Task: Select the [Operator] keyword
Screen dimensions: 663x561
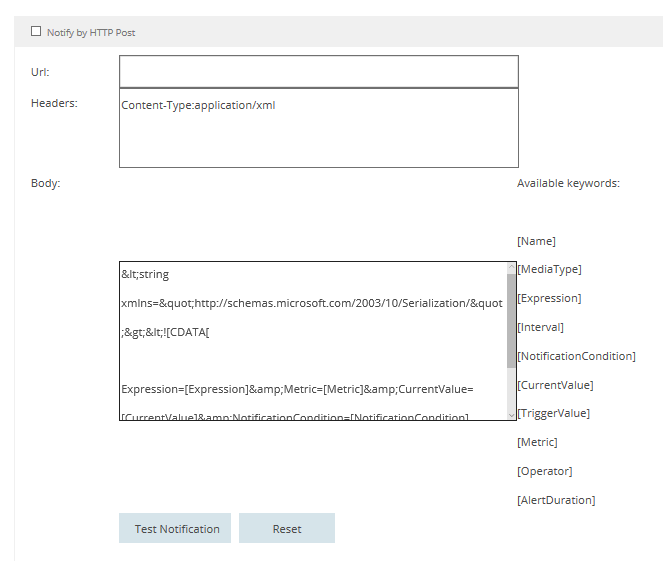Action: [545, 471]
